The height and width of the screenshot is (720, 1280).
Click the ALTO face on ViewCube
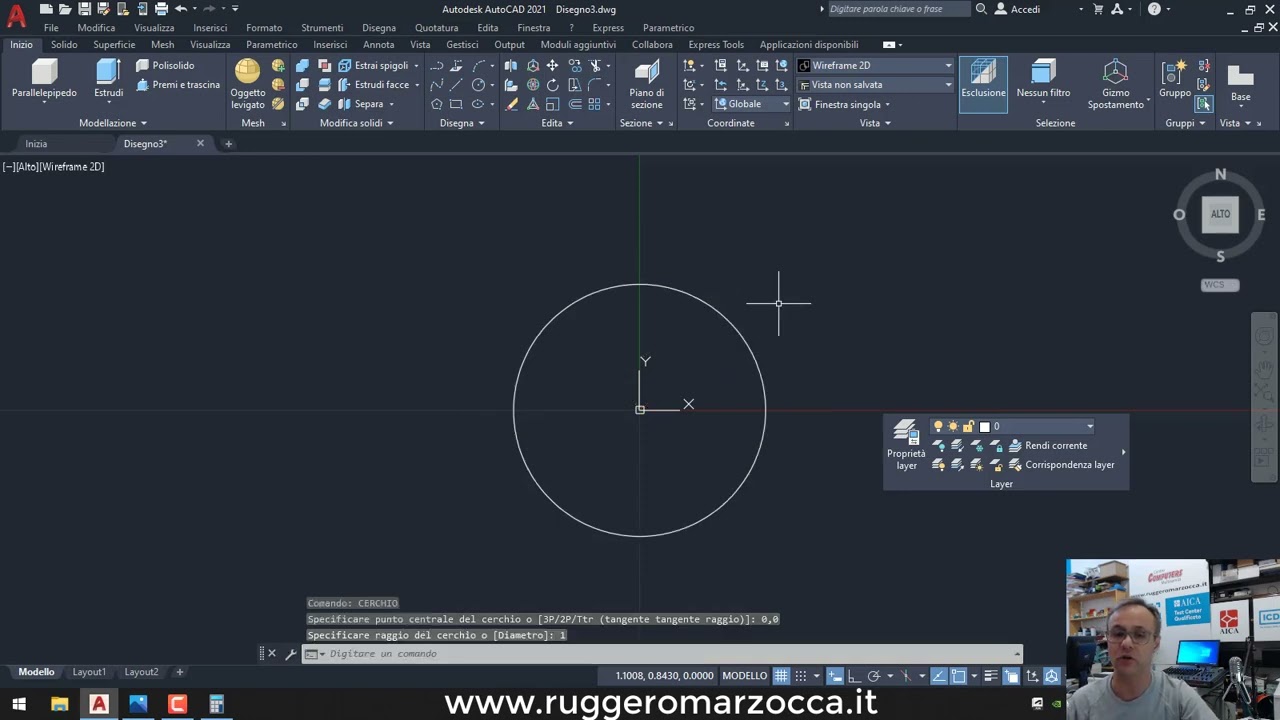tap(1220, 214)
